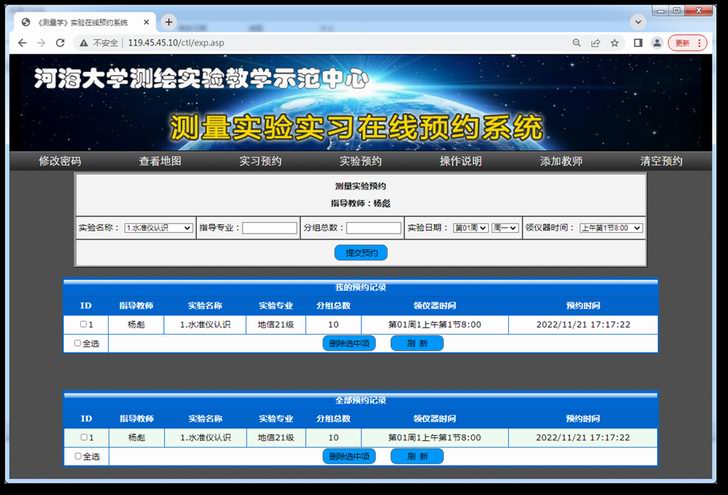The height and width of the screenshot is (495, 728).
Task: Toggle the browser side panel icon
Action: click(638, 43)
